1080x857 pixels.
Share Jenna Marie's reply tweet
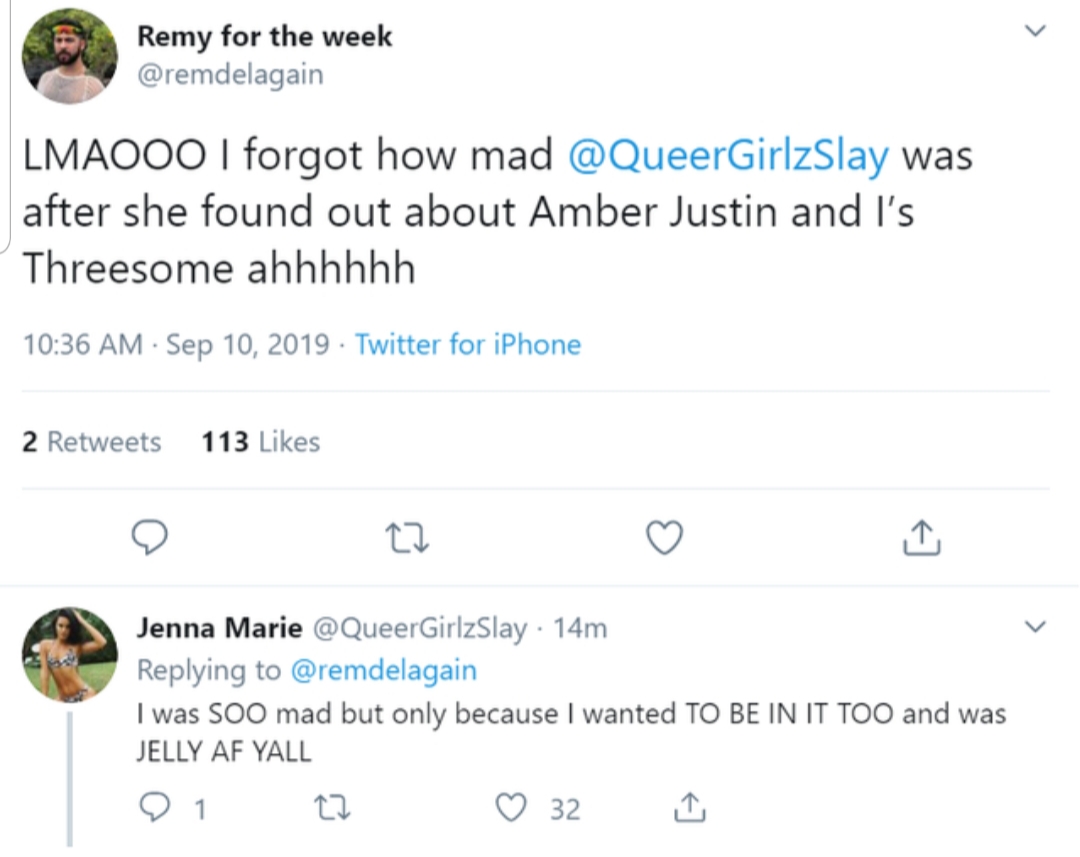[x=689, y=807]
